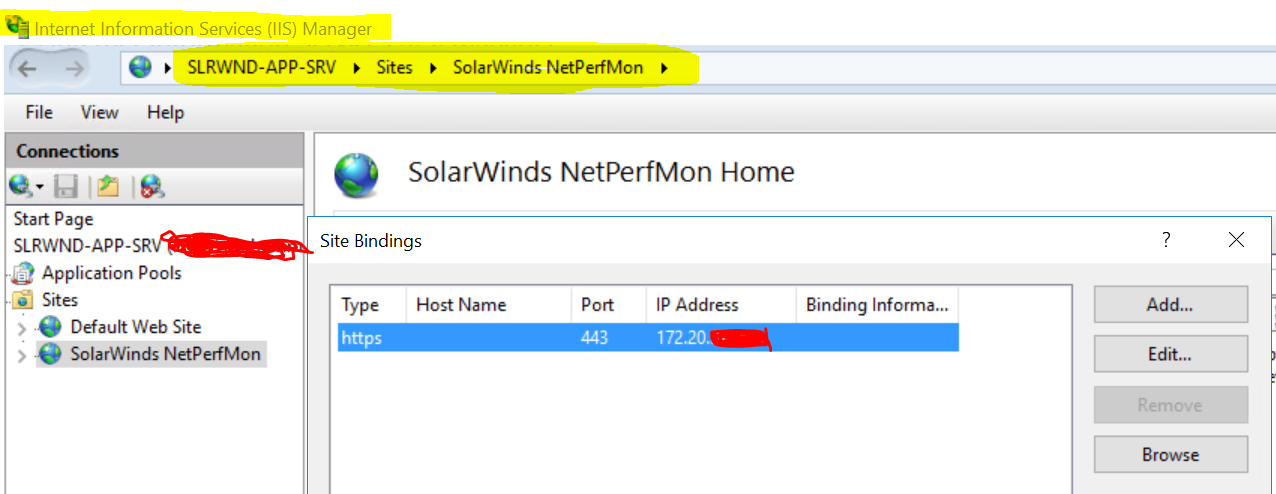Click the Sites folder icon
1276x494 pixels.
(x=23, y=300)
